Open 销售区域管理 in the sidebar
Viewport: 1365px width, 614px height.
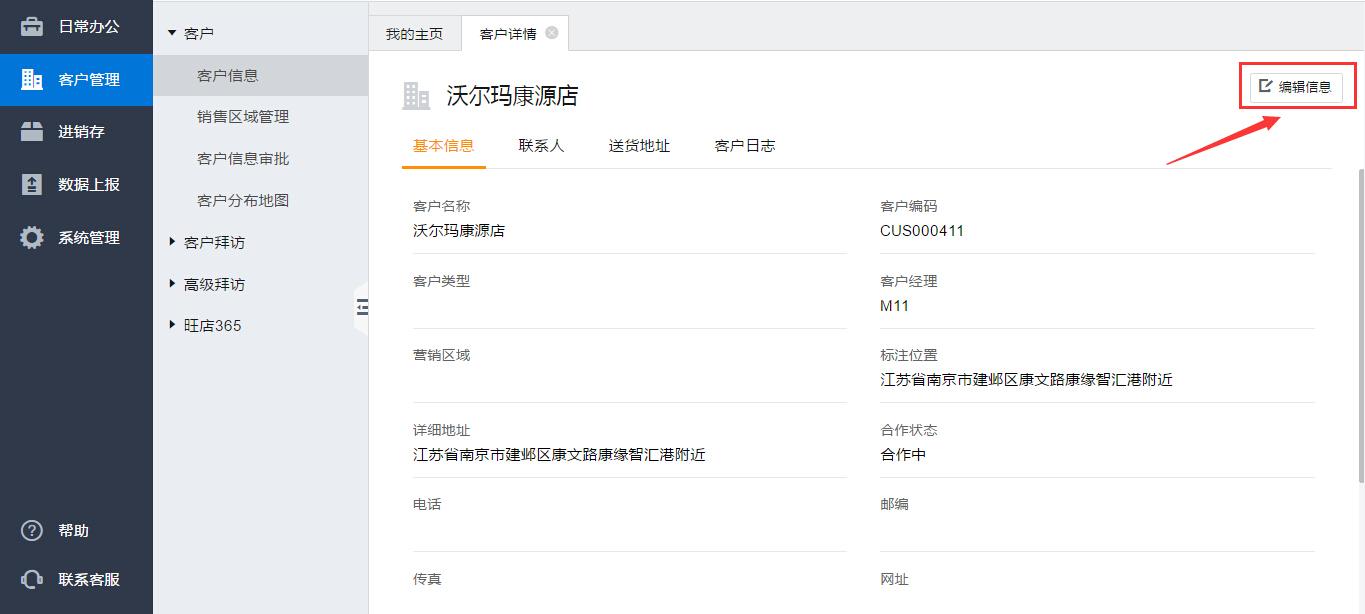[x=243, y=117]
